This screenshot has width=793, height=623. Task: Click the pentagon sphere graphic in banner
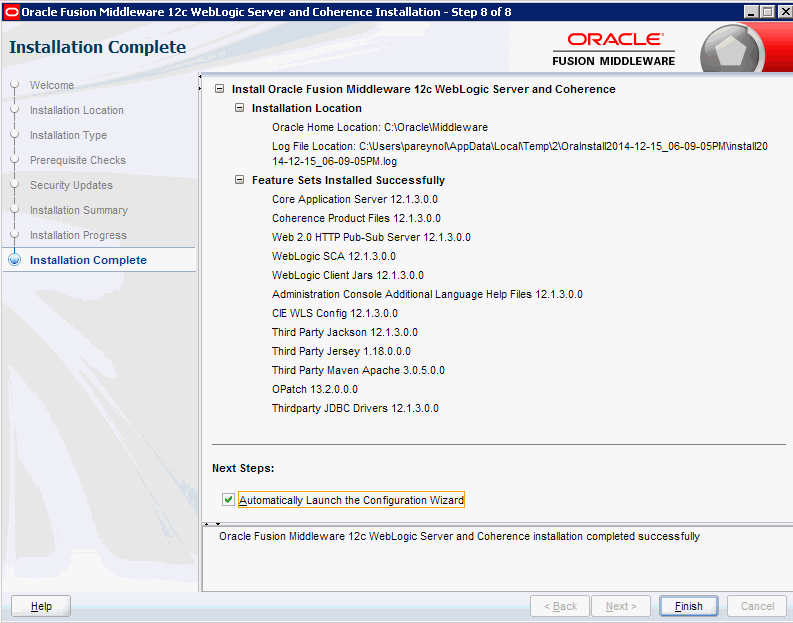pos(732,51)
